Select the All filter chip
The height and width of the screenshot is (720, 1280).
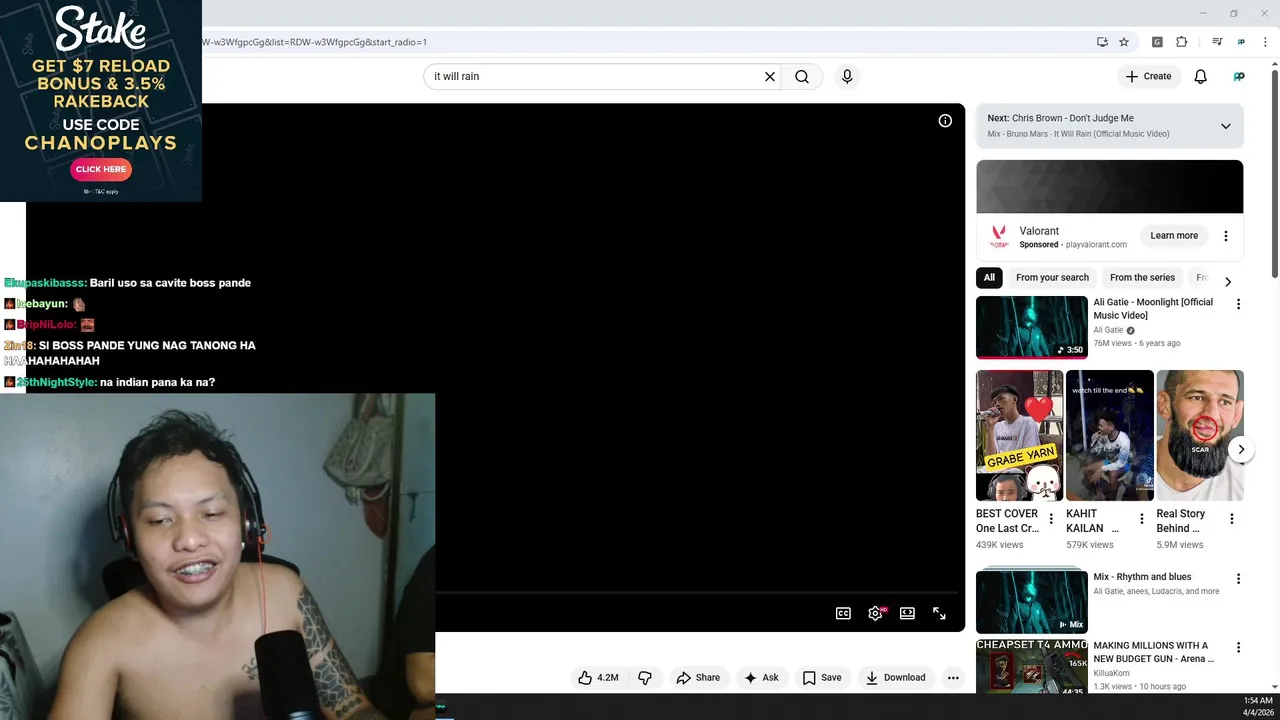pos(989,278)
